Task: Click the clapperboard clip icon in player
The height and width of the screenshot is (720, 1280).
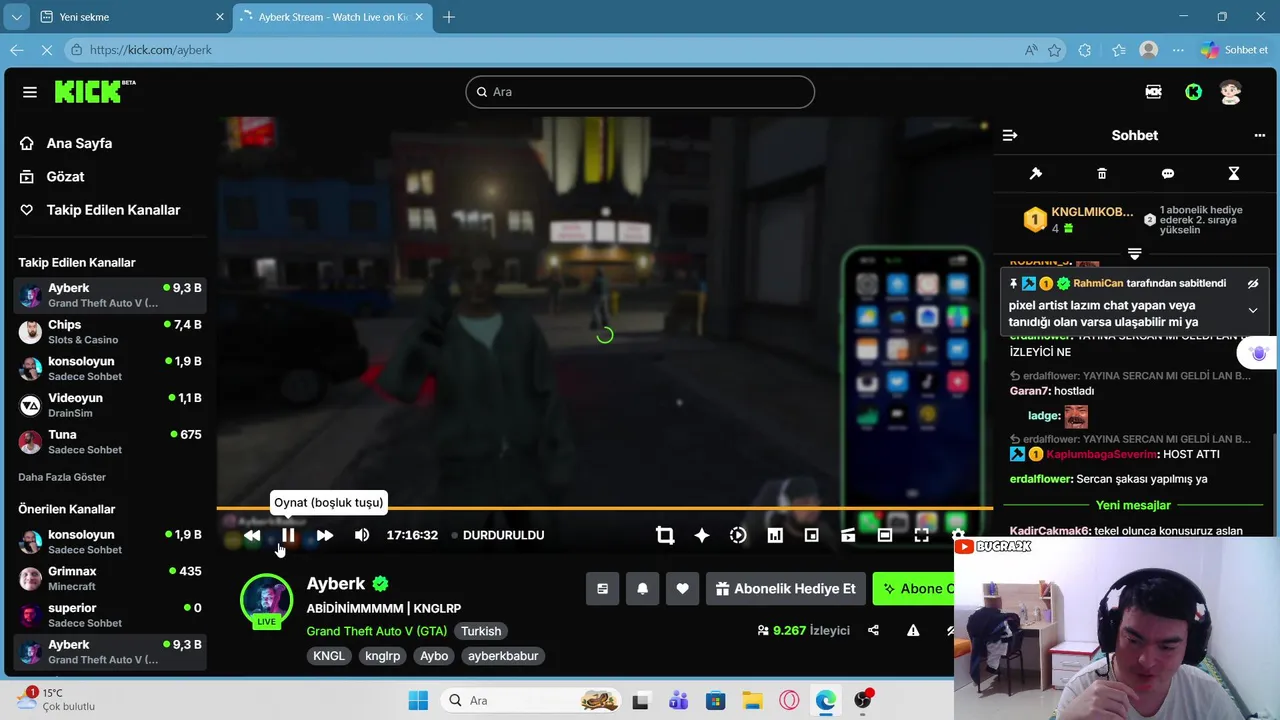Action: pos(848,535)
